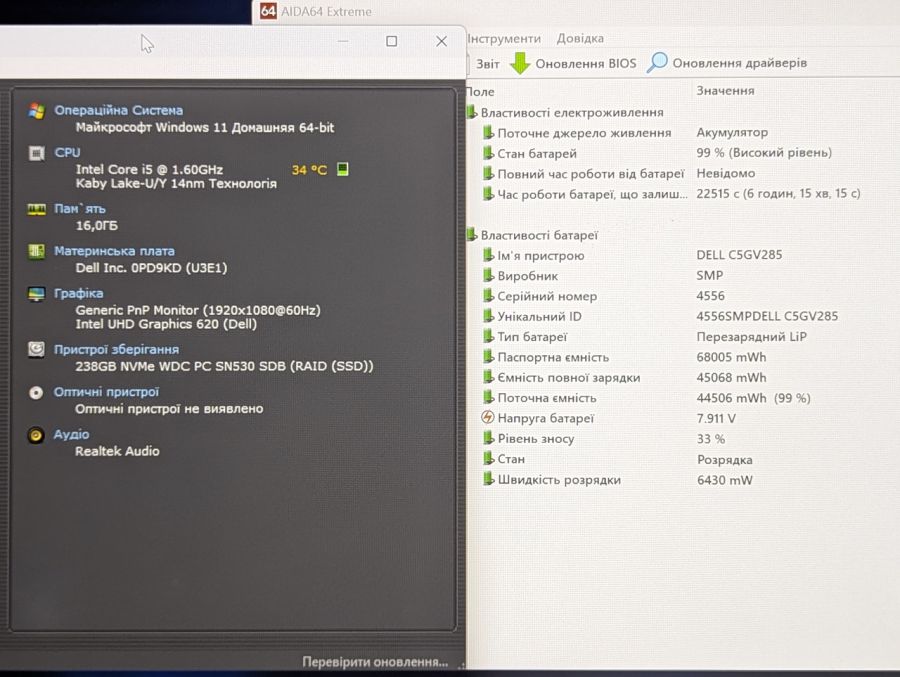Close the front system info window
Image resolution: width=900 pixels, height=677 pixels.
coord(441,41)
